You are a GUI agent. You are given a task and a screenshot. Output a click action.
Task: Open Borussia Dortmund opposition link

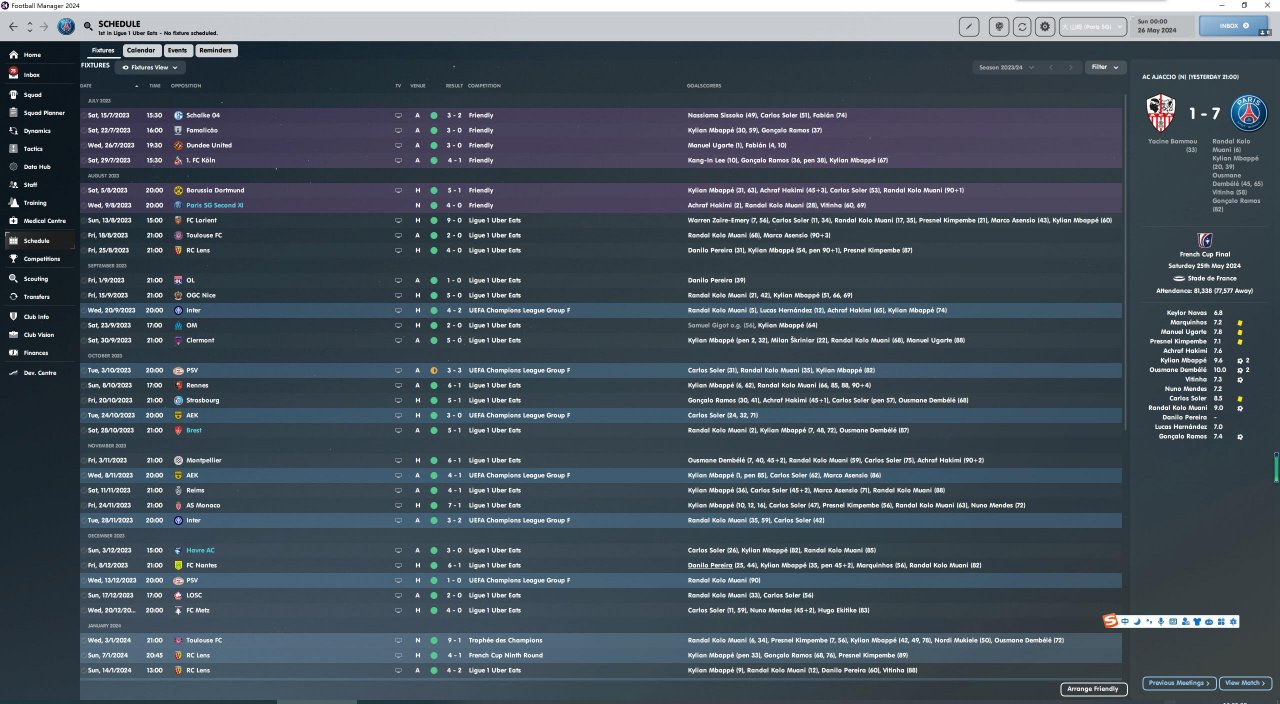coord(214,190)
